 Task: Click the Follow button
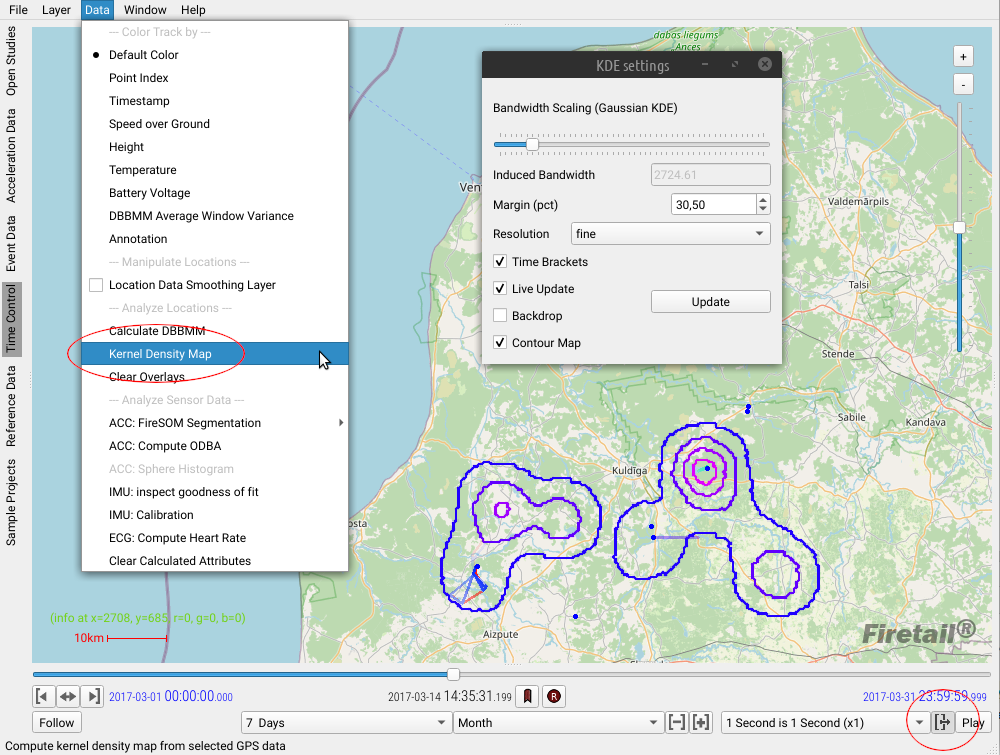pos(57,722)
